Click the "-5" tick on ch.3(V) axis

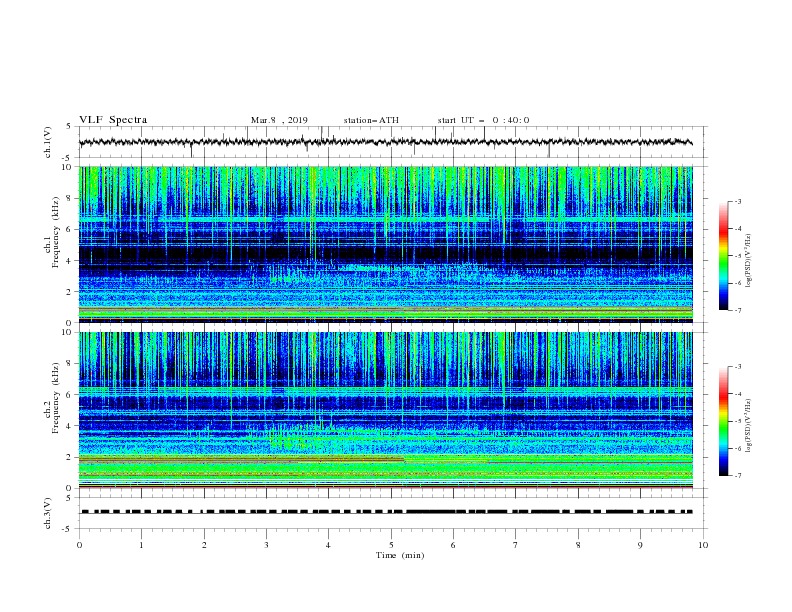pos(68,529)
